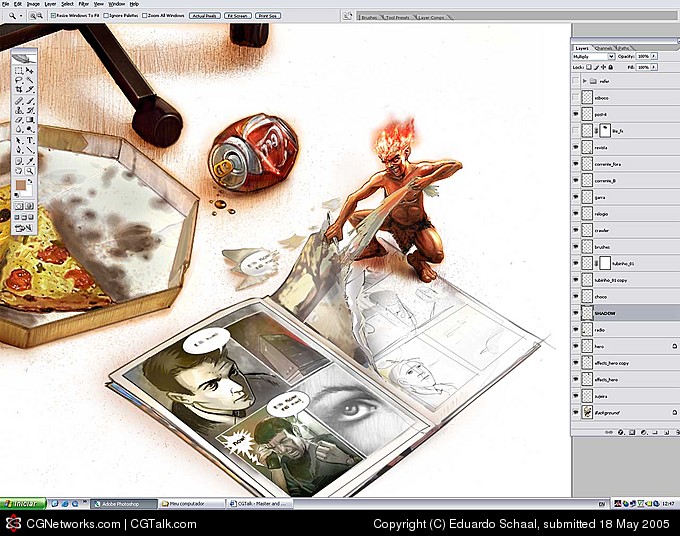The height and width of the screenshot is (536, 680).
Task: Expand the refer layer group
Action: 585,81
